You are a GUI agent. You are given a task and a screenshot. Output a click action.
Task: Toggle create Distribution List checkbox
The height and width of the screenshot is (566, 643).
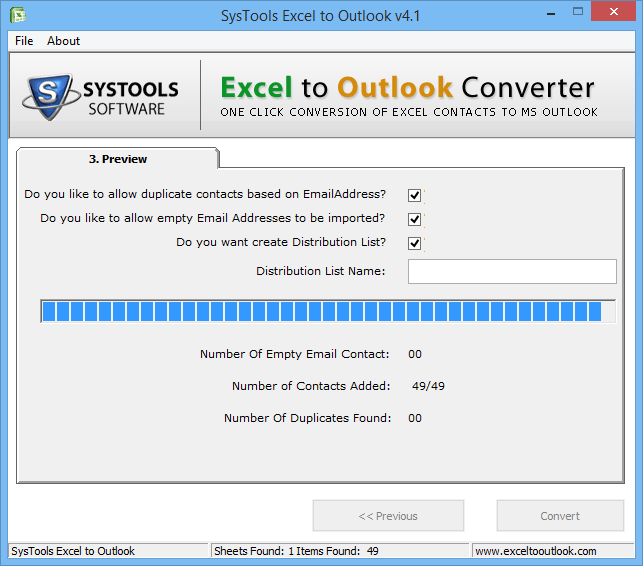coord(414,243)
